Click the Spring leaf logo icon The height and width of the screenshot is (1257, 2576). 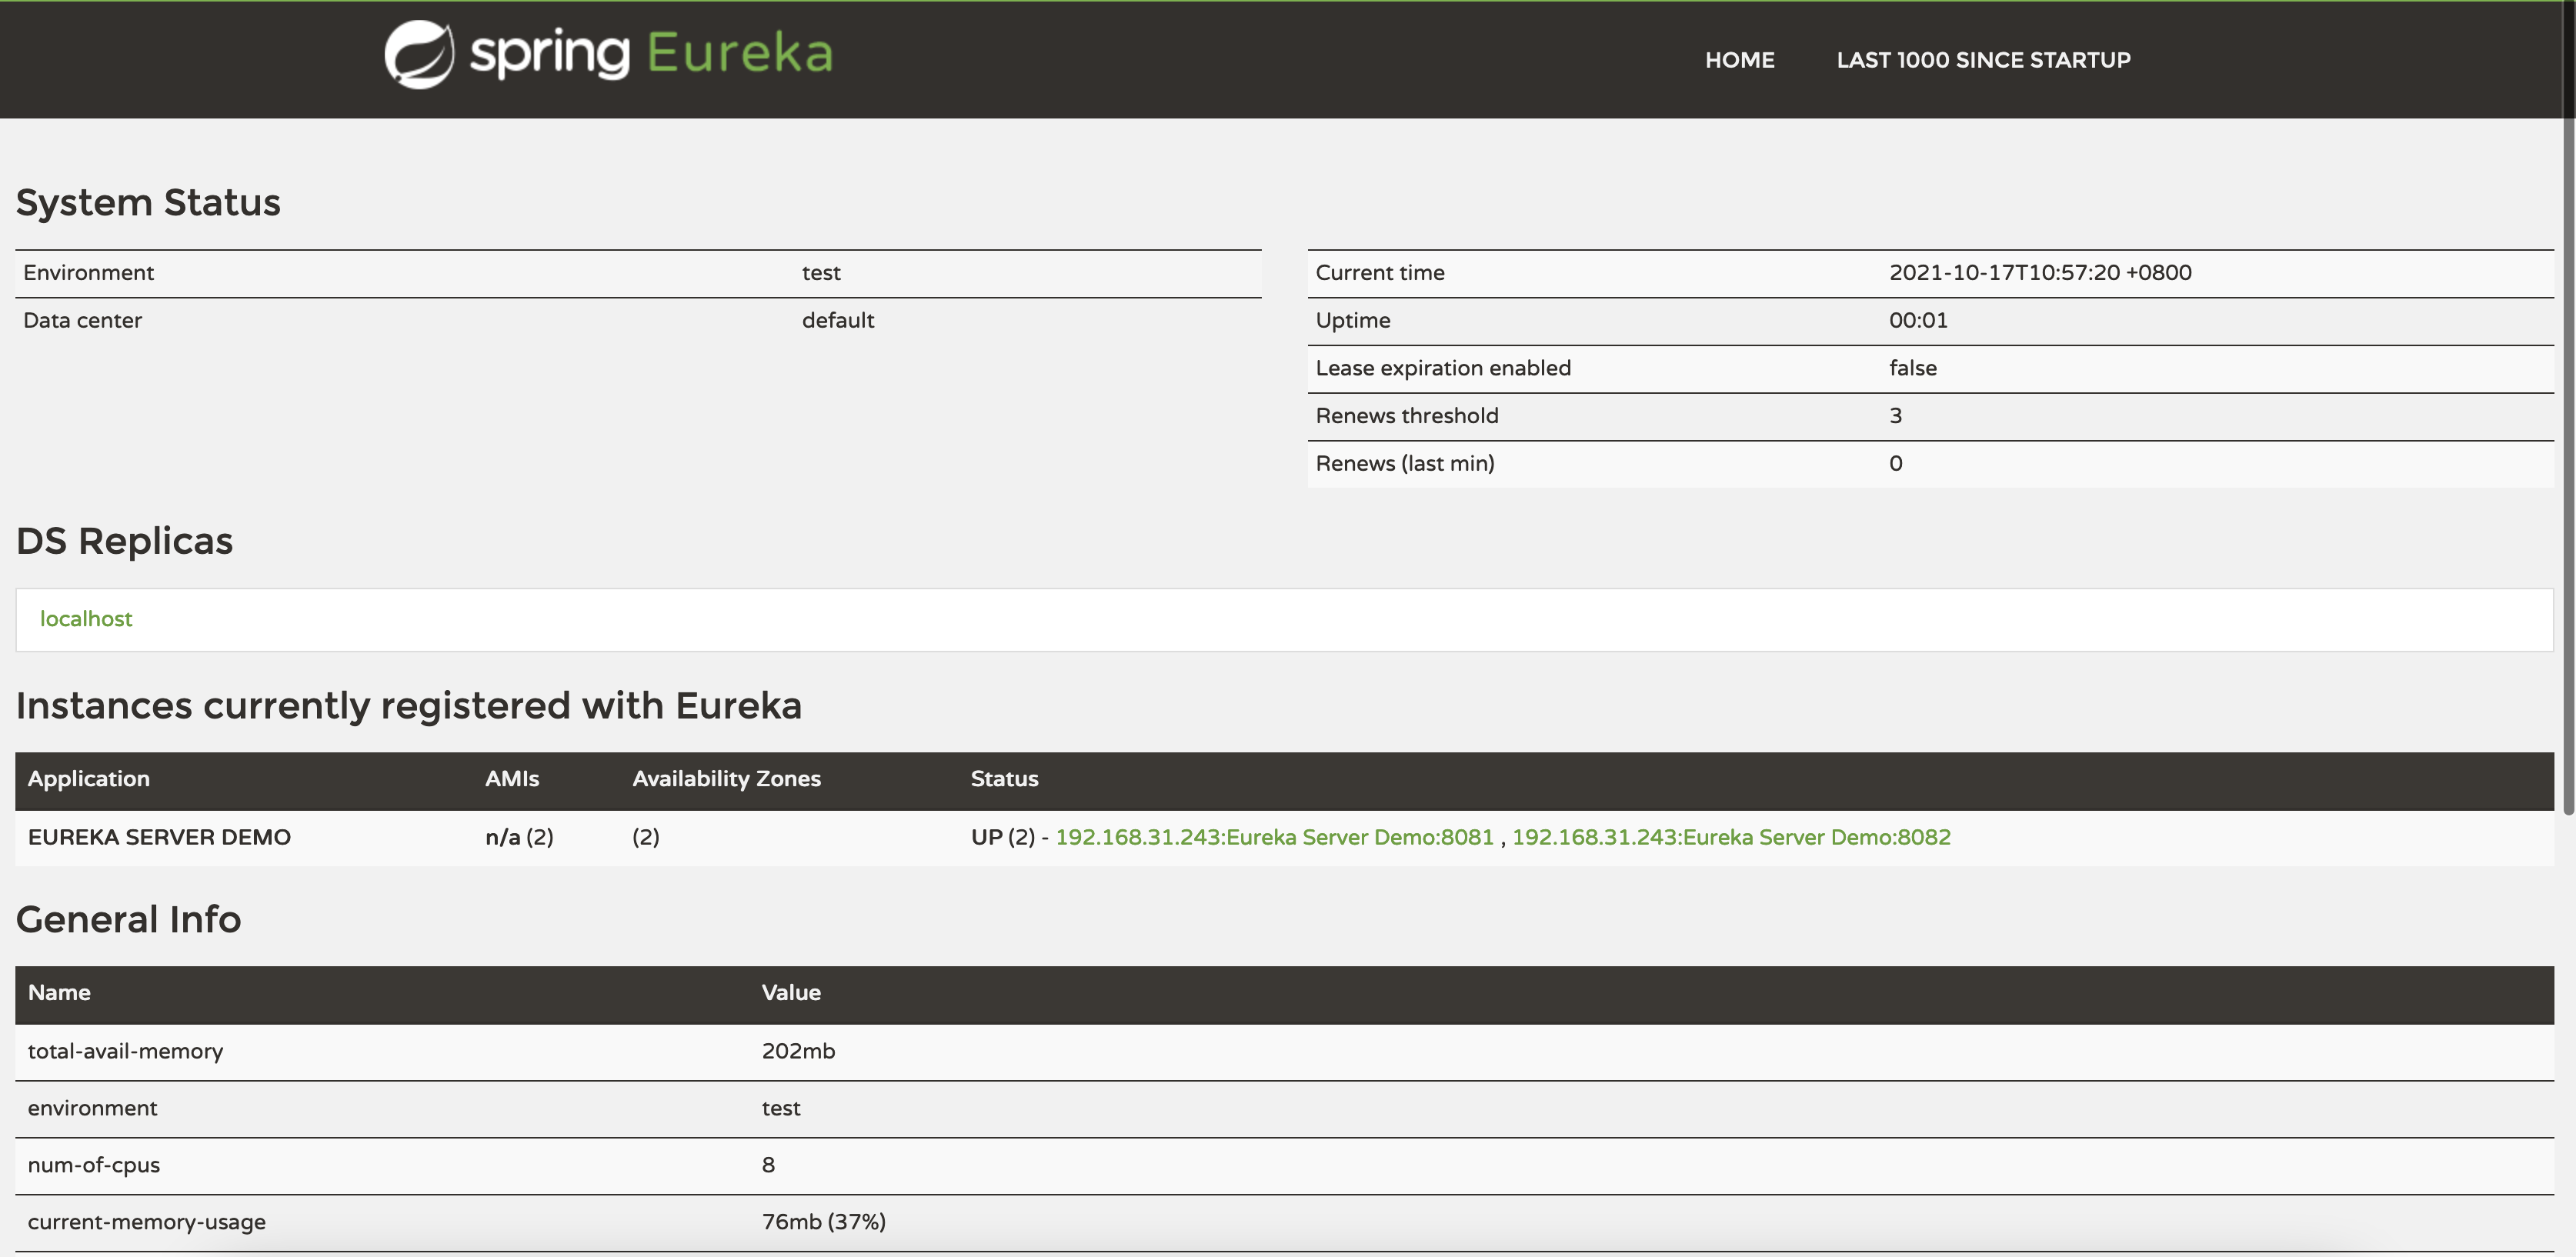coord(419,55)
